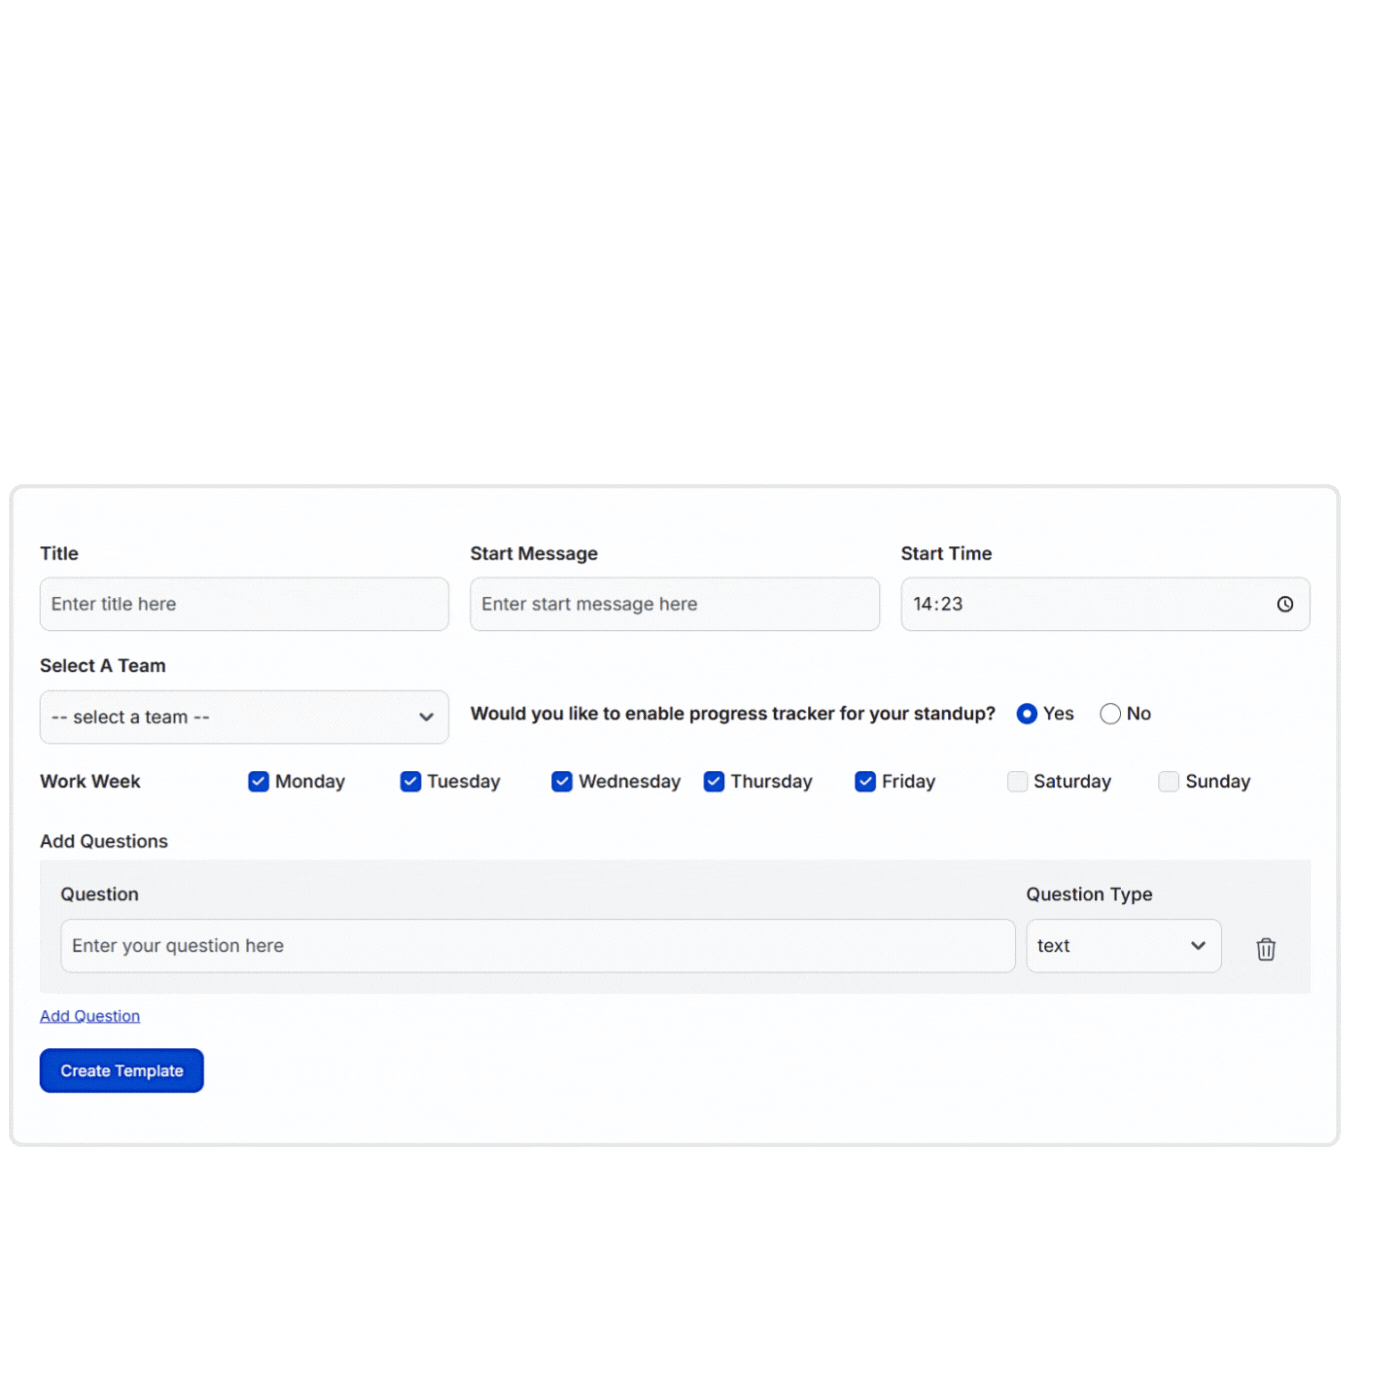Screen dimensions: 1400x1400
Task: Delete the question using the trash icon
Action: [x=1265, y=948]
